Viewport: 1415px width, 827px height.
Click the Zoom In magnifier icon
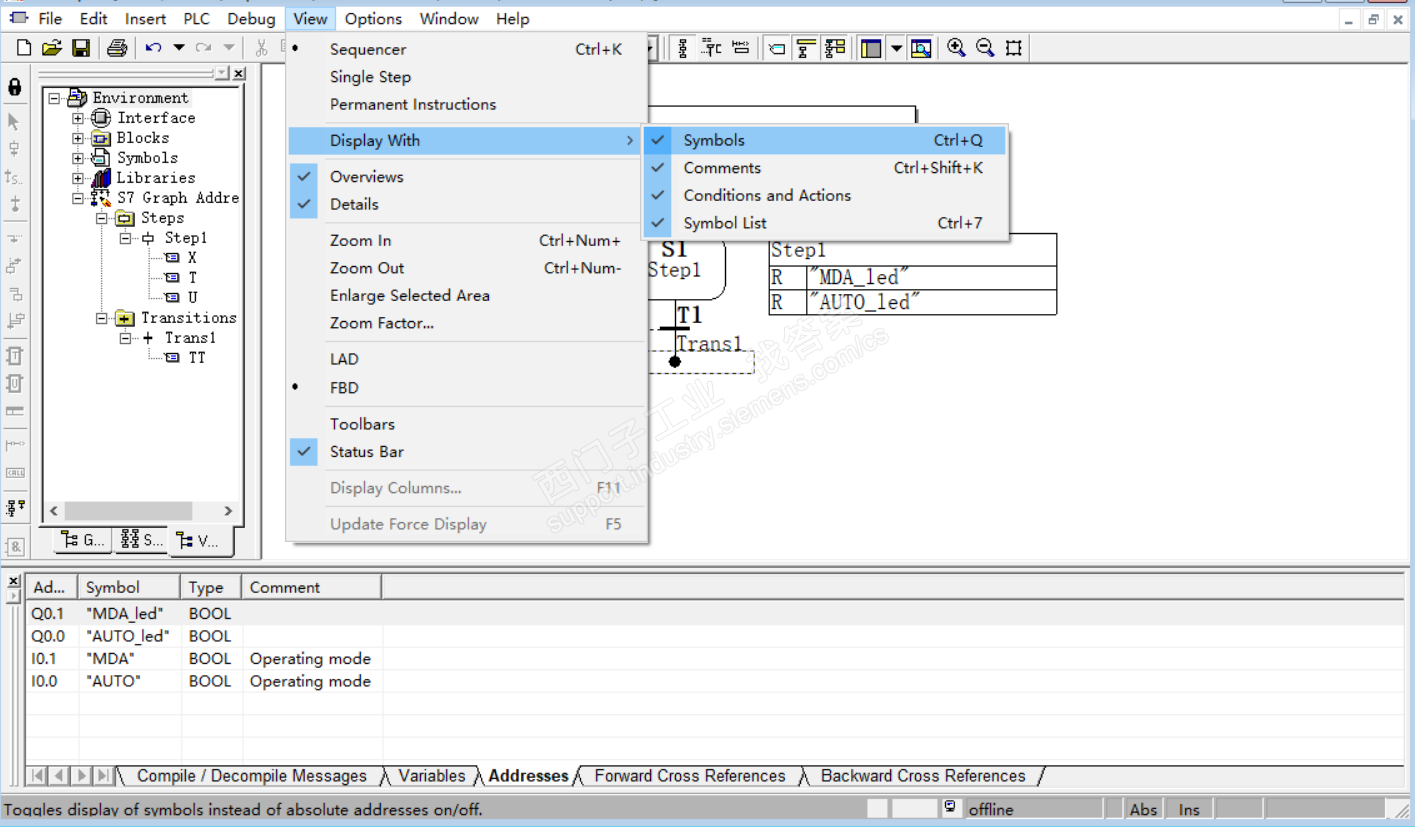pos(956,48)
